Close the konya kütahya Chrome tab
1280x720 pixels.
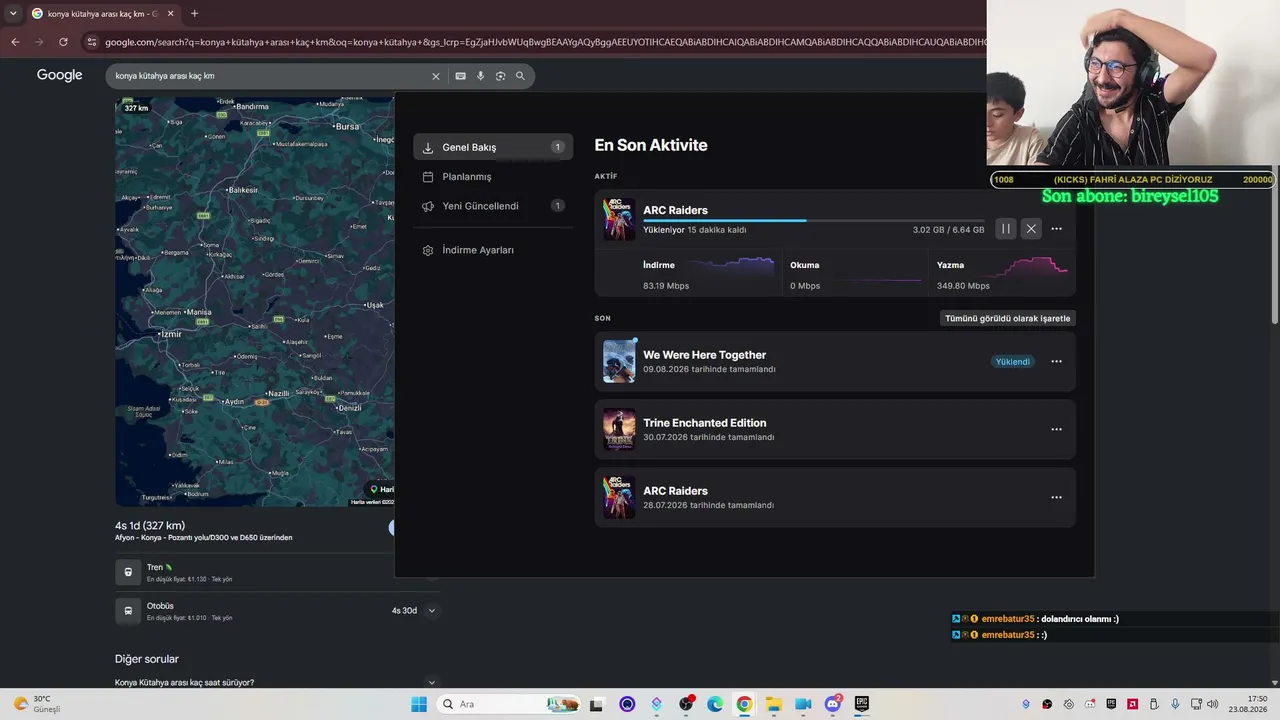(x=171, y=14)
